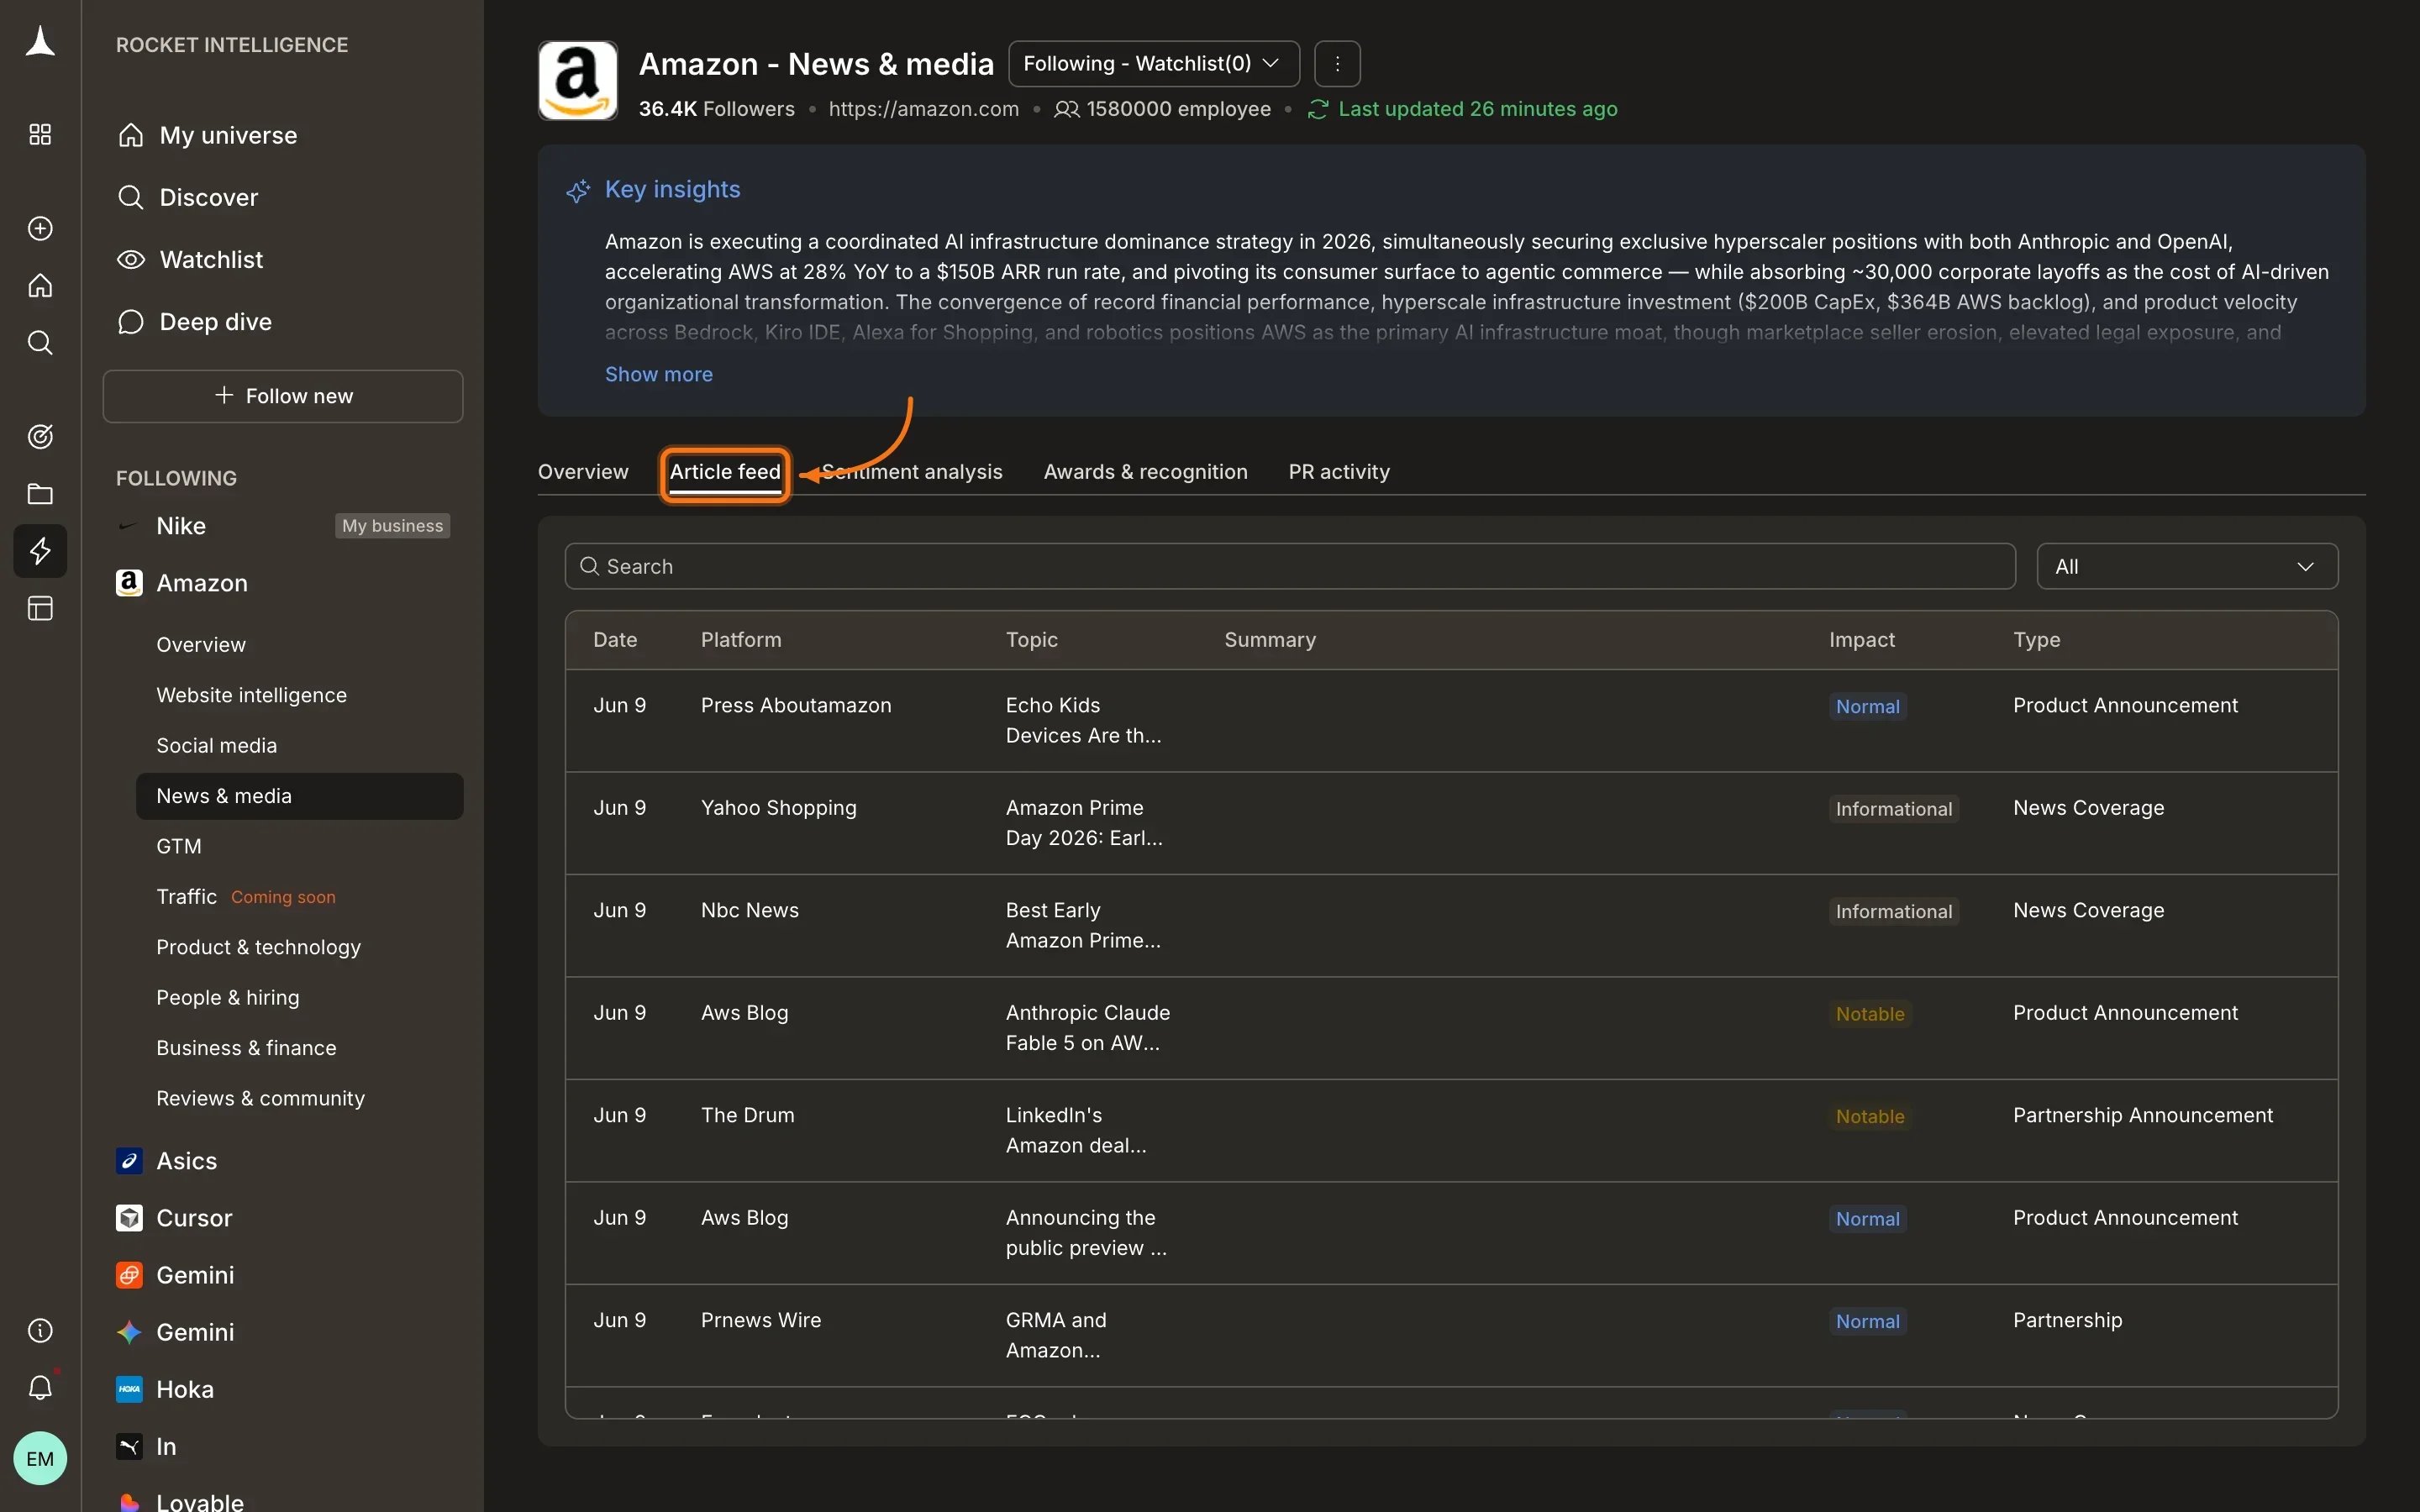Open the Yahoo Shopping article row

[x=1451, y=823]
